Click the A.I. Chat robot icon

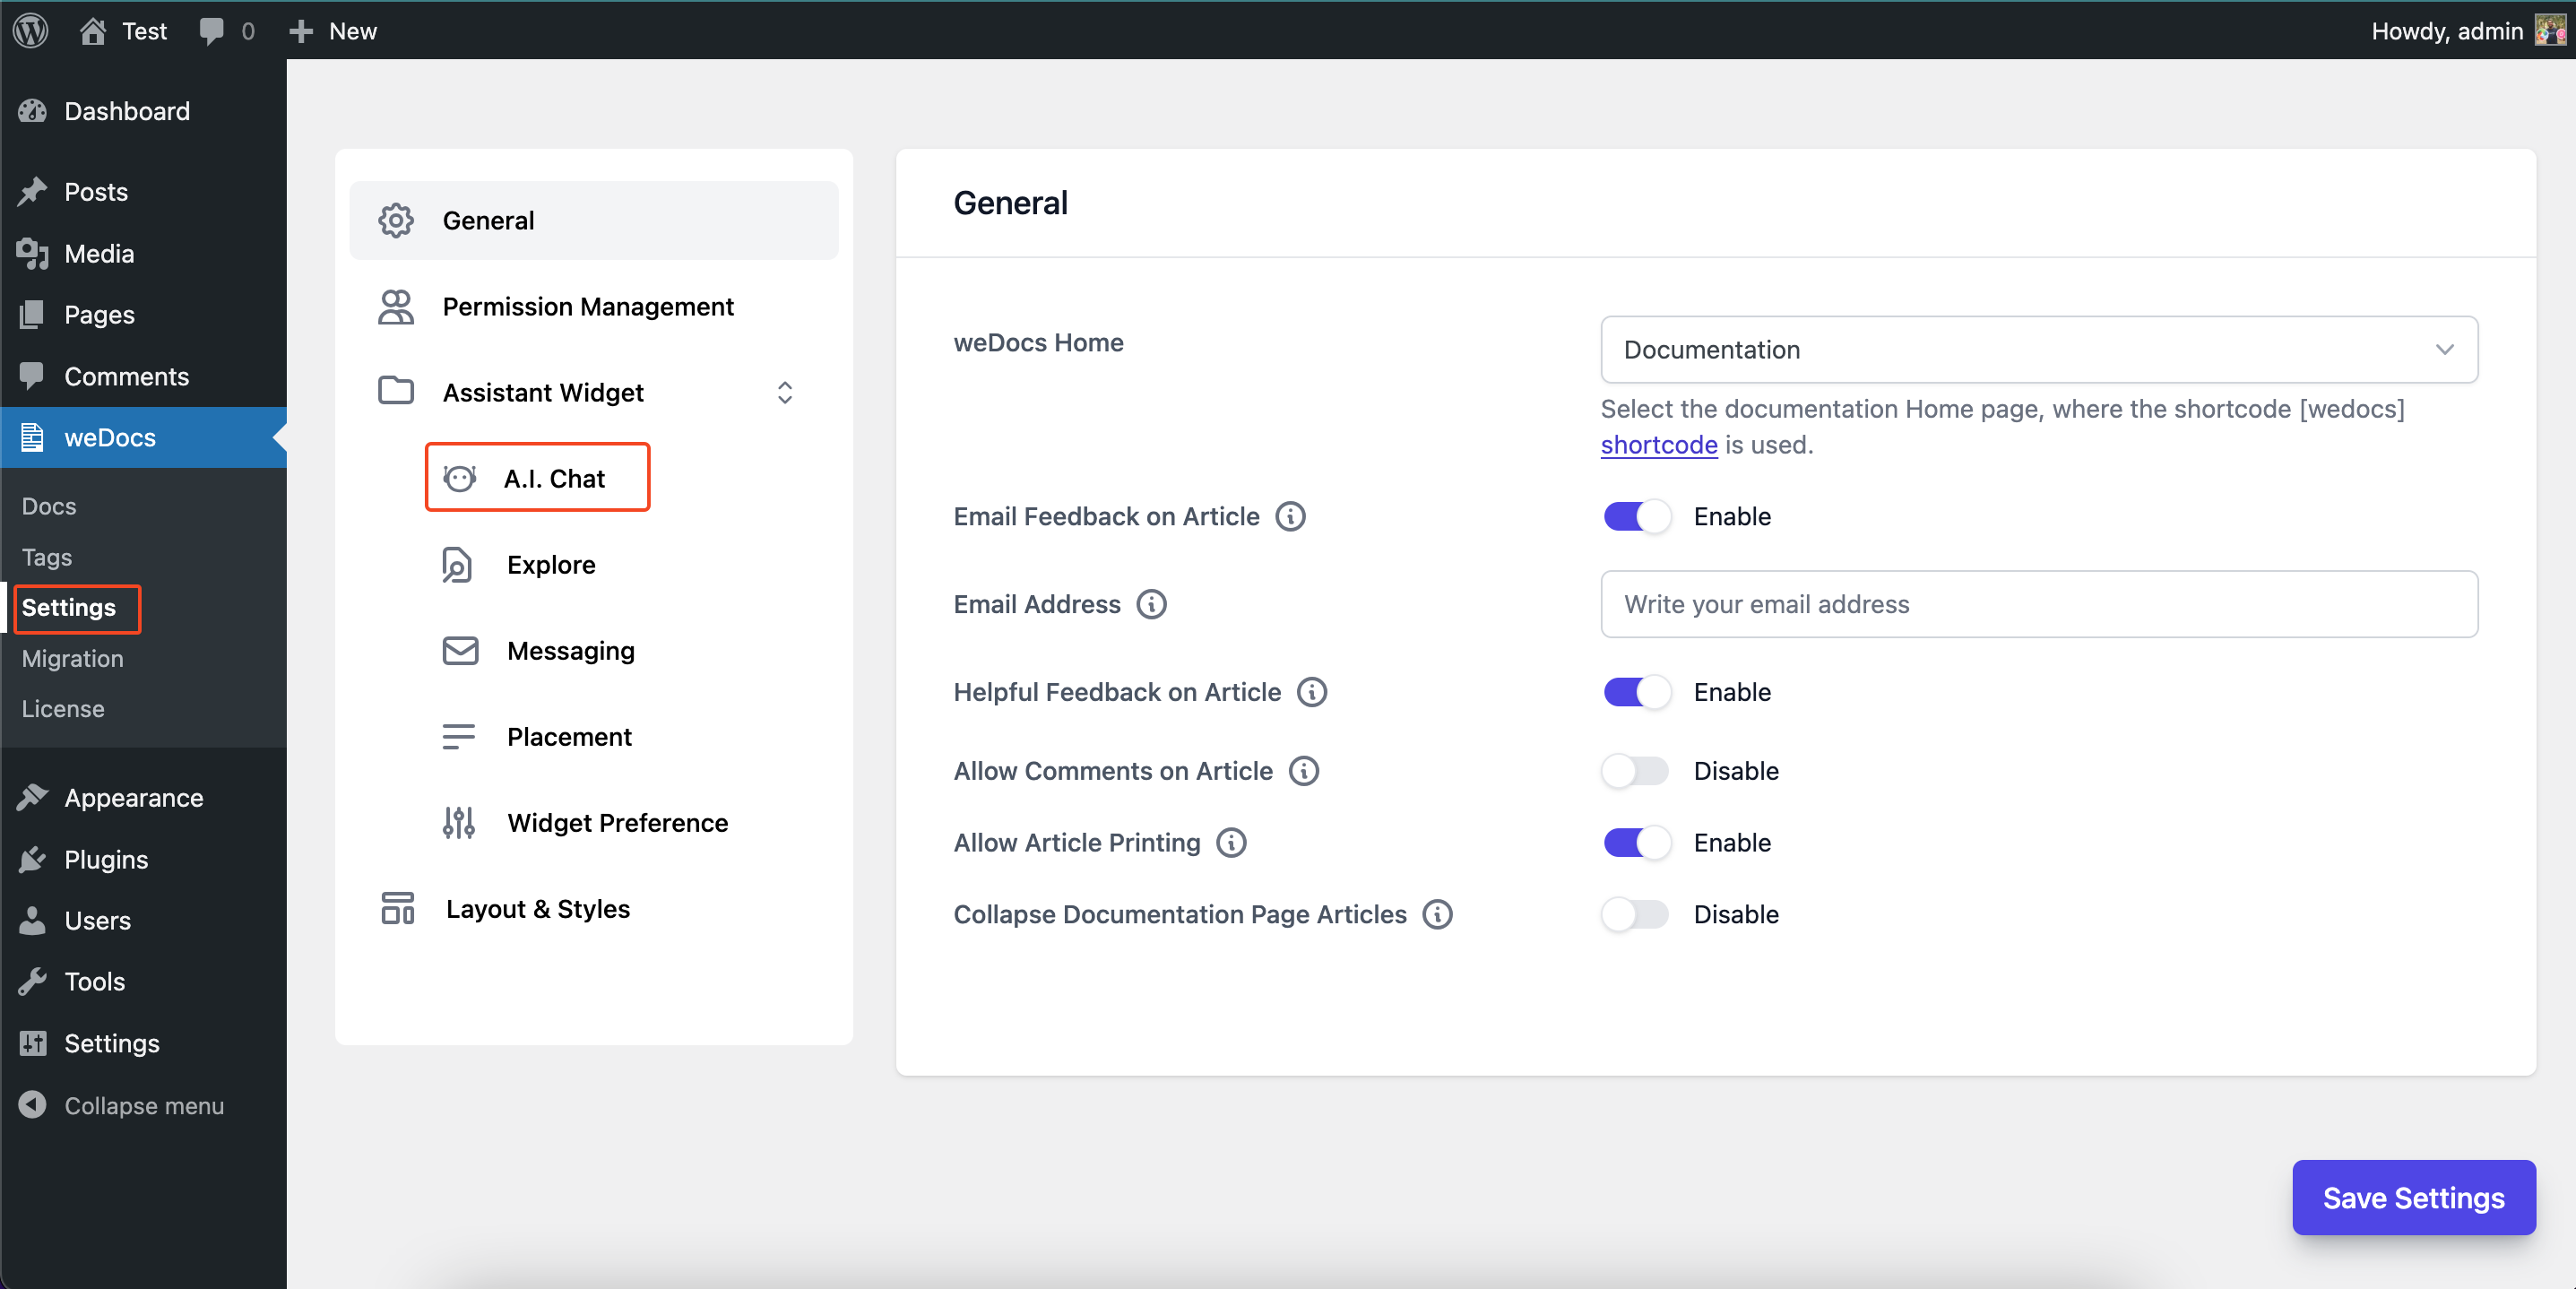(x=459, y=478)
